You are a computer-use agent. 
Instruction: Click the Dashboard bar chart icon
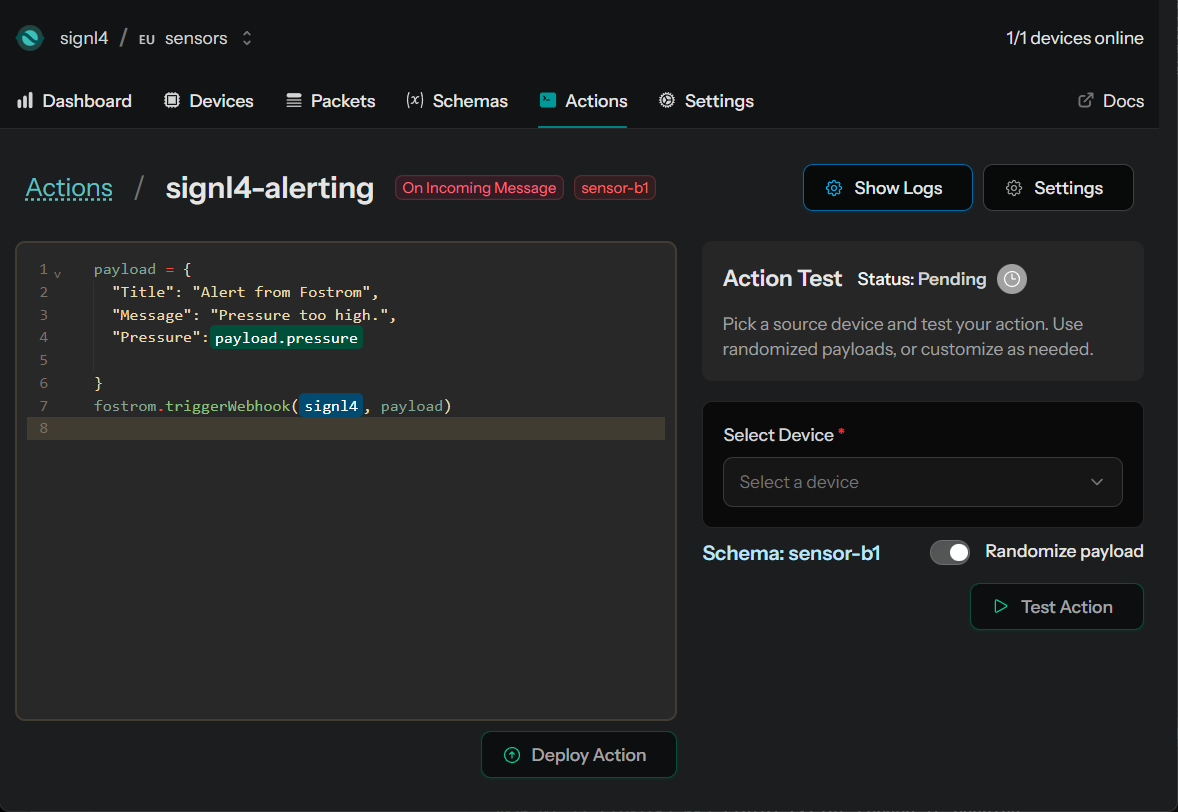tap(25, 101)
